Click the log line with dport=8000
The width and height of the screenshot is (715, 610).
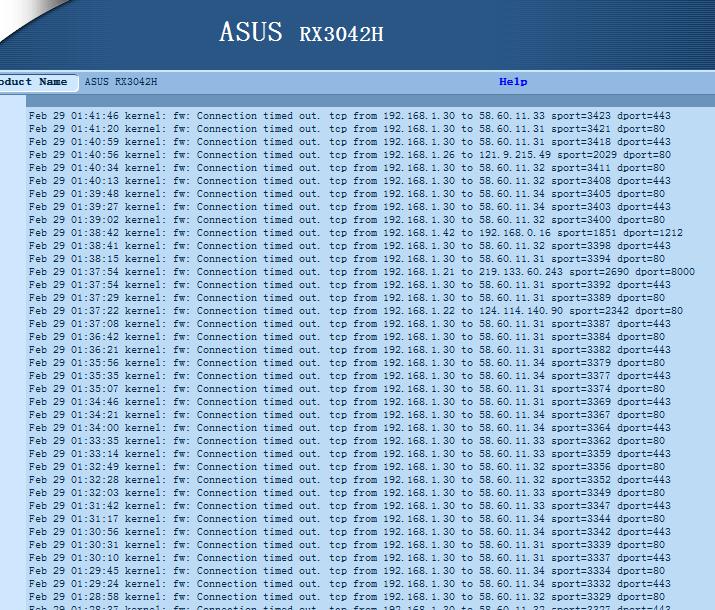pyautogui.click(x=362, y=272)
